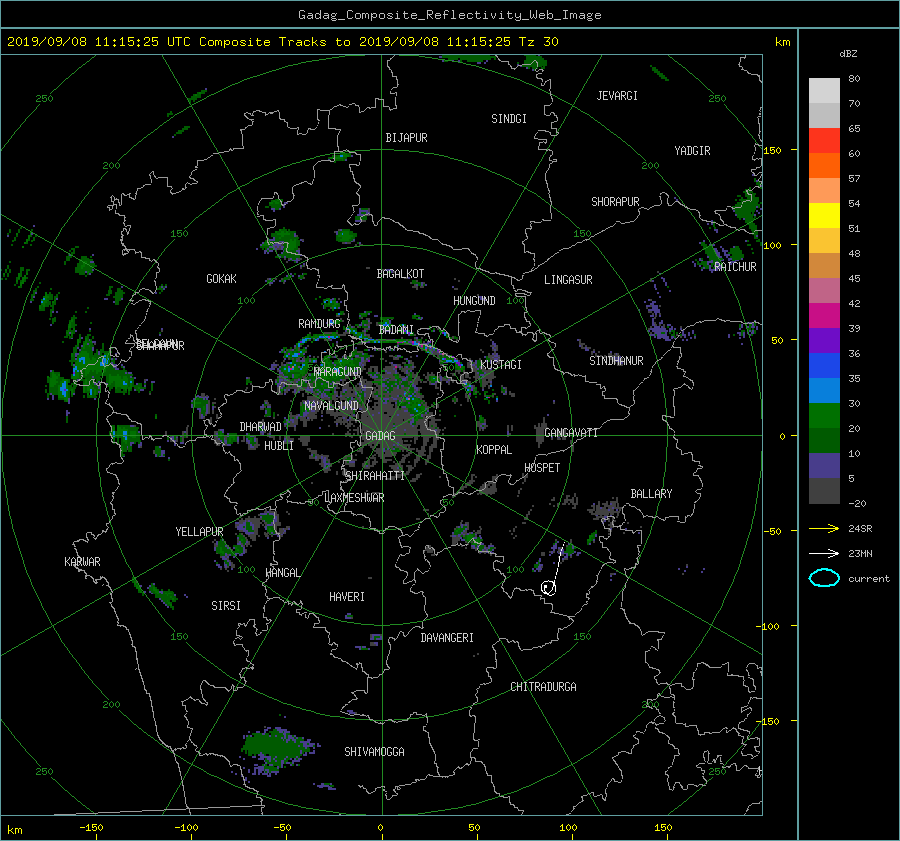Click the white 23MN arrow legend icon
This screenshot has width=900, height=841.
[x=824, y=553]
